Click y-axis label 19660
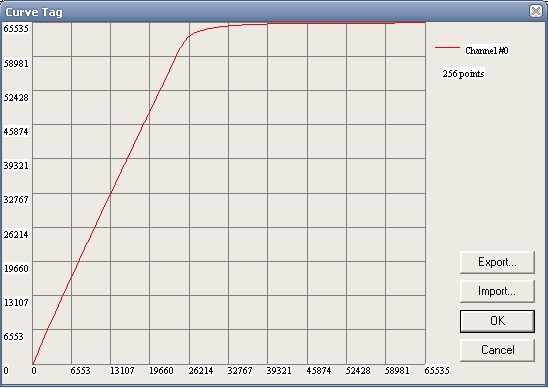548x388 pixels. coord(16,268)
